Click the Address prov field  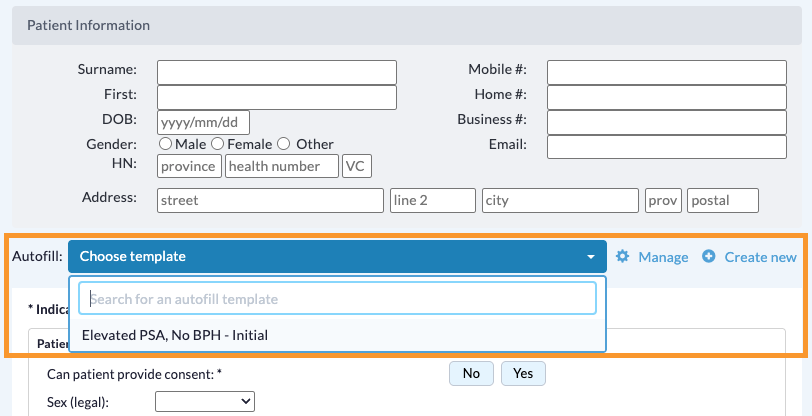click(x=663, y=200)
